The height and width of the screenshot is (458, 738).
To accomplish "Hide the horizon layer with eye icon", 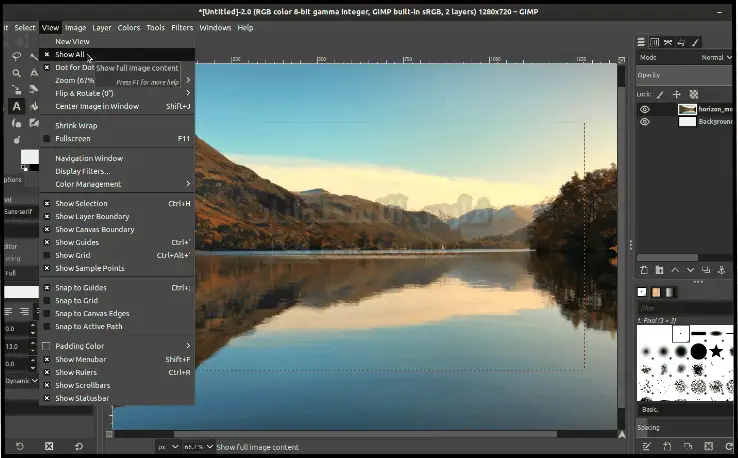I will tap(645, 109).
